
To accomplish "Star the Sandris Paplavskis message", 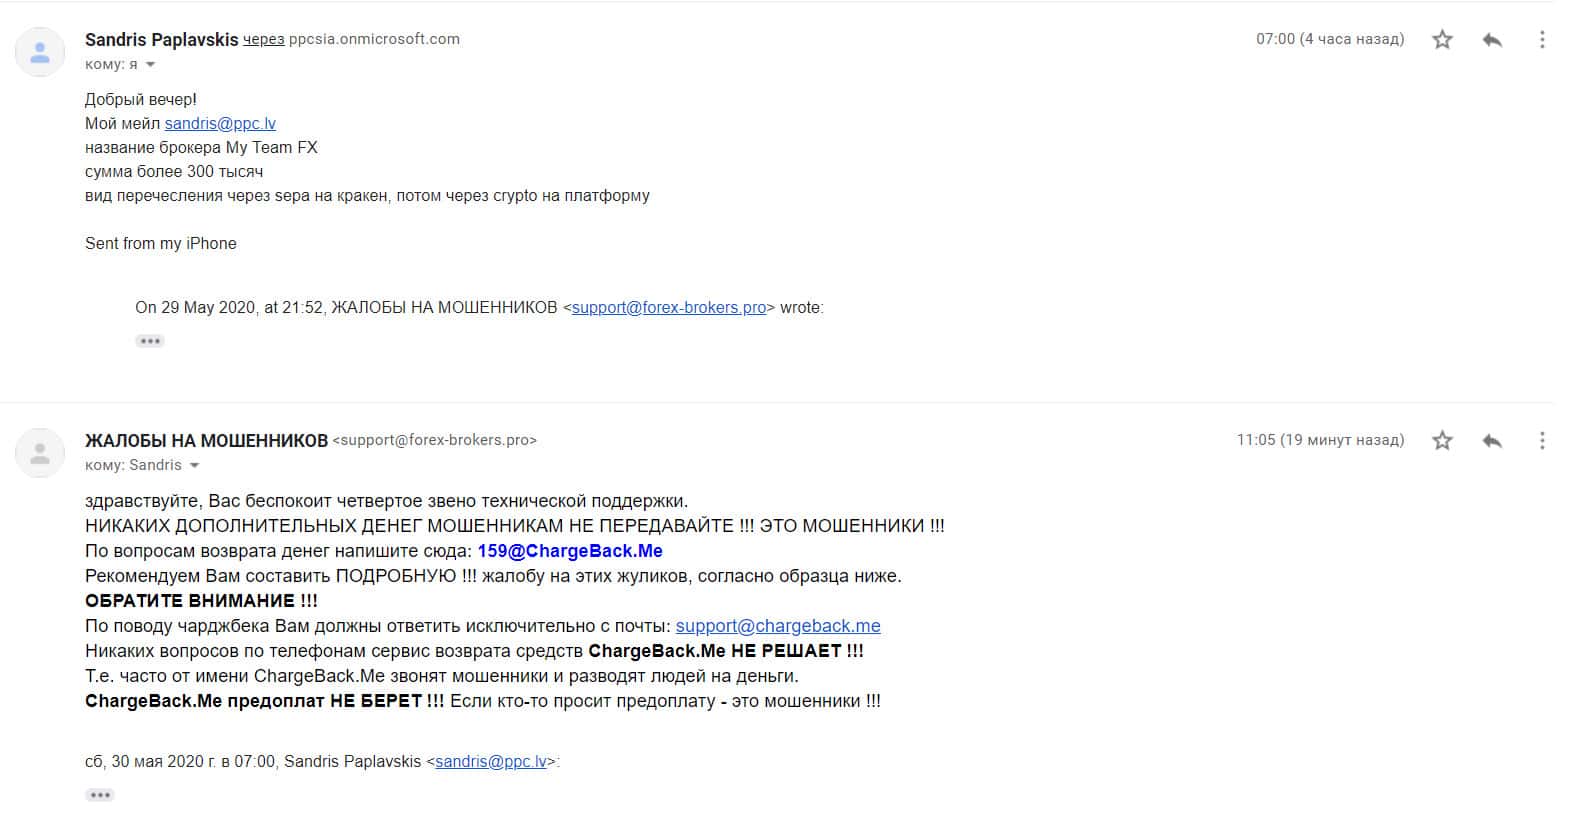I will (1442, 40).
